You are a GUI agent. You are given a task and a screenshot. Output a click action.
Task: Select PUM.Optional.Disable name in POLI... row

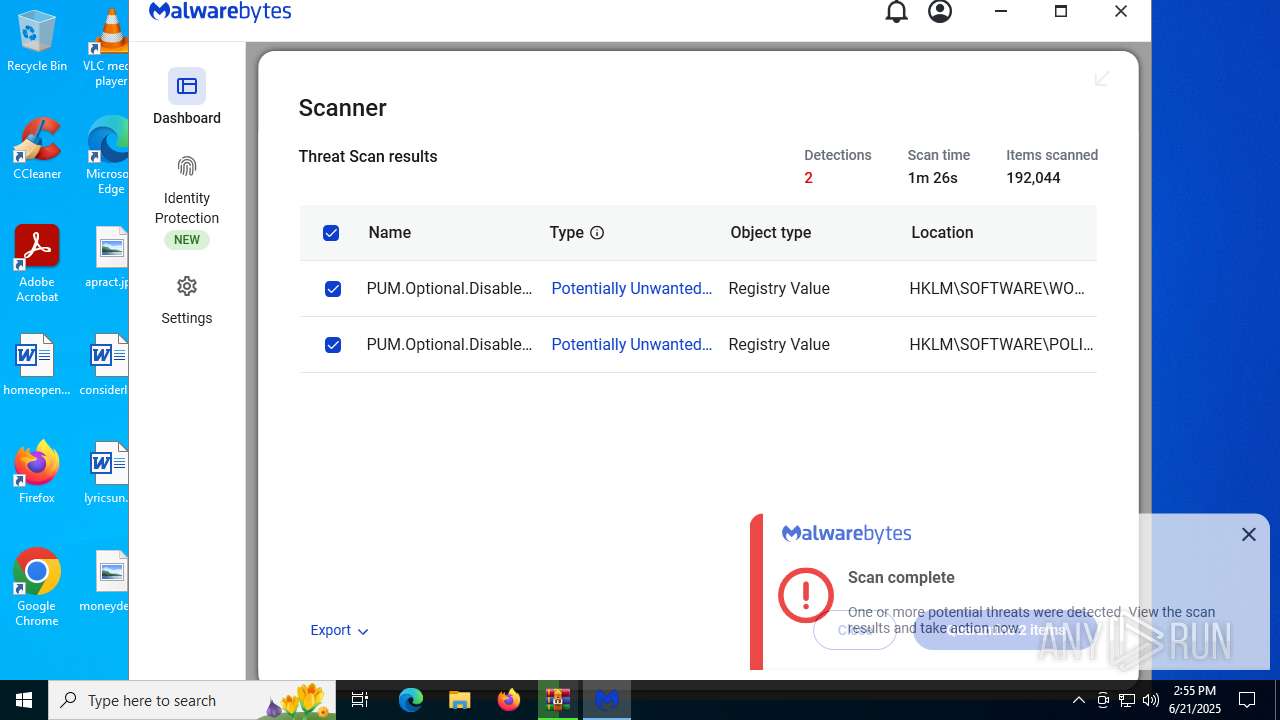450,344
